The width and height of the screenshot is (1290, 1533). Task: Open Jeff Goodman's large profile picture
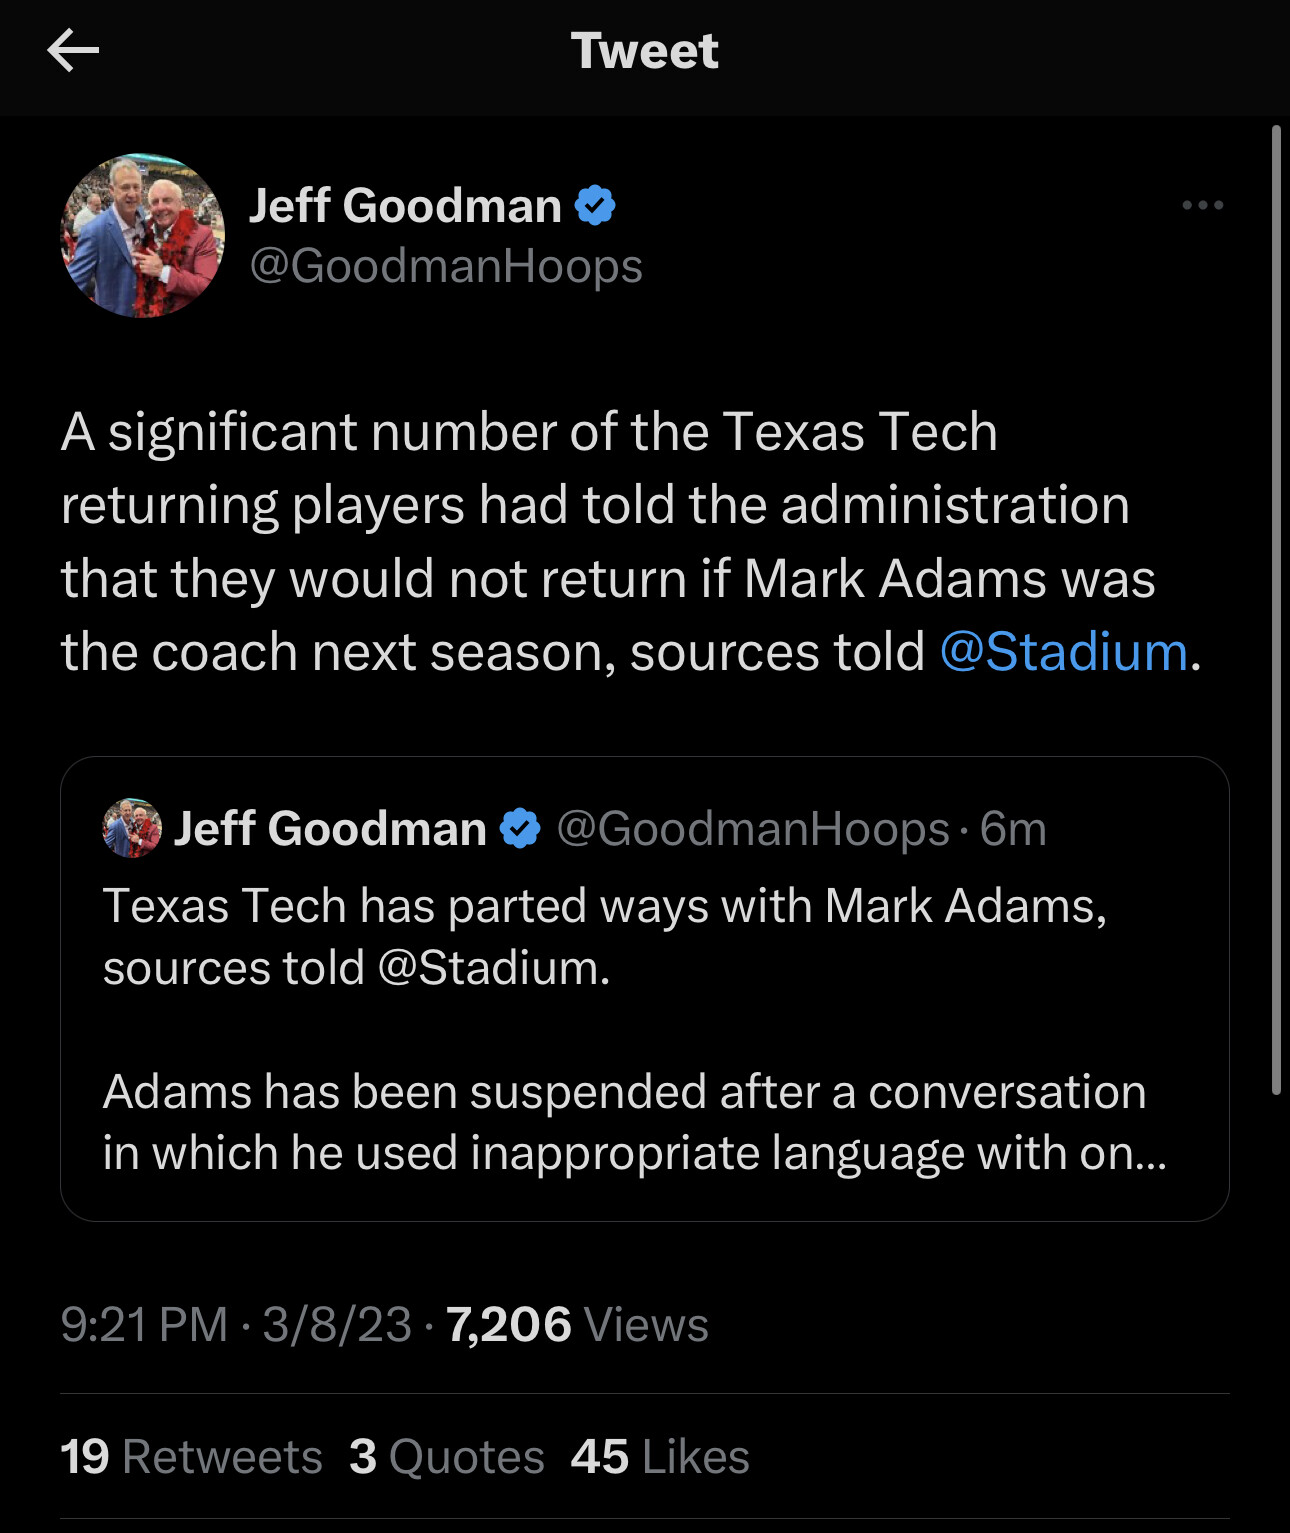coord(143,236)
